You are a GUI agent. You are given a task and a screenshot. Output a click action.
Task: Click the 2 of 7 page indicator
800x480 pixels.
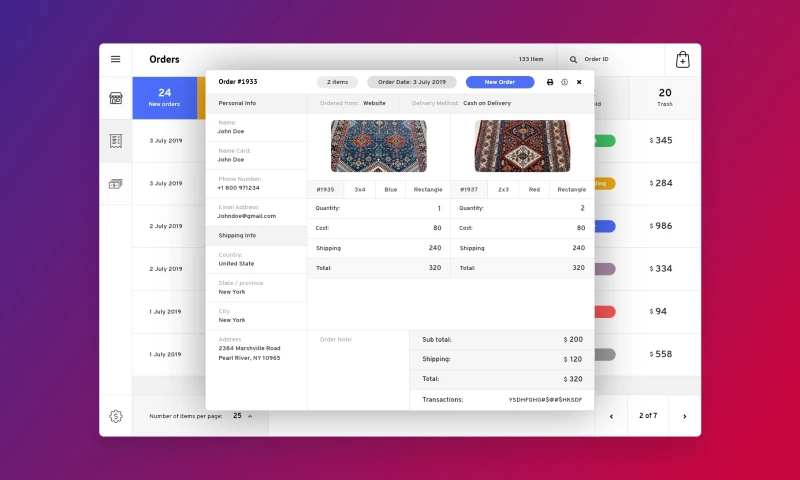[648, 416]
